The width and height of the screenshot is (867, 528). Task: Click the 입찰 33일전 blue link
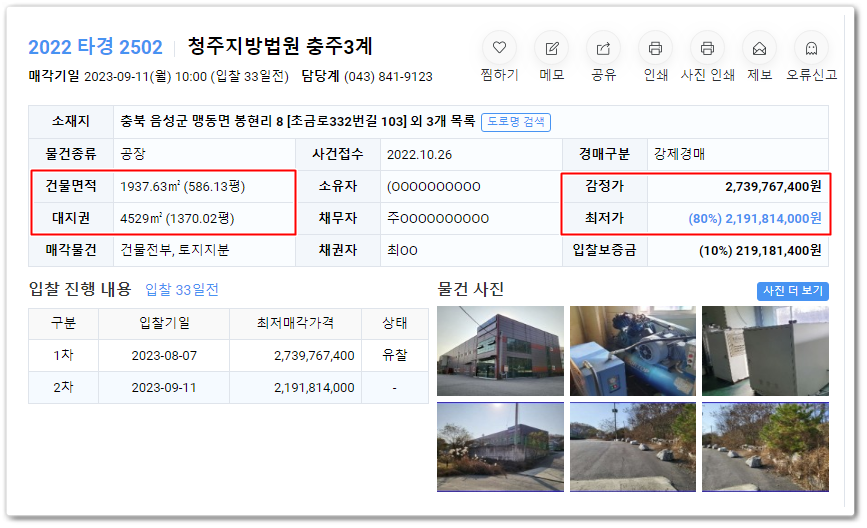pyautogui.click(x=182, y=290)
